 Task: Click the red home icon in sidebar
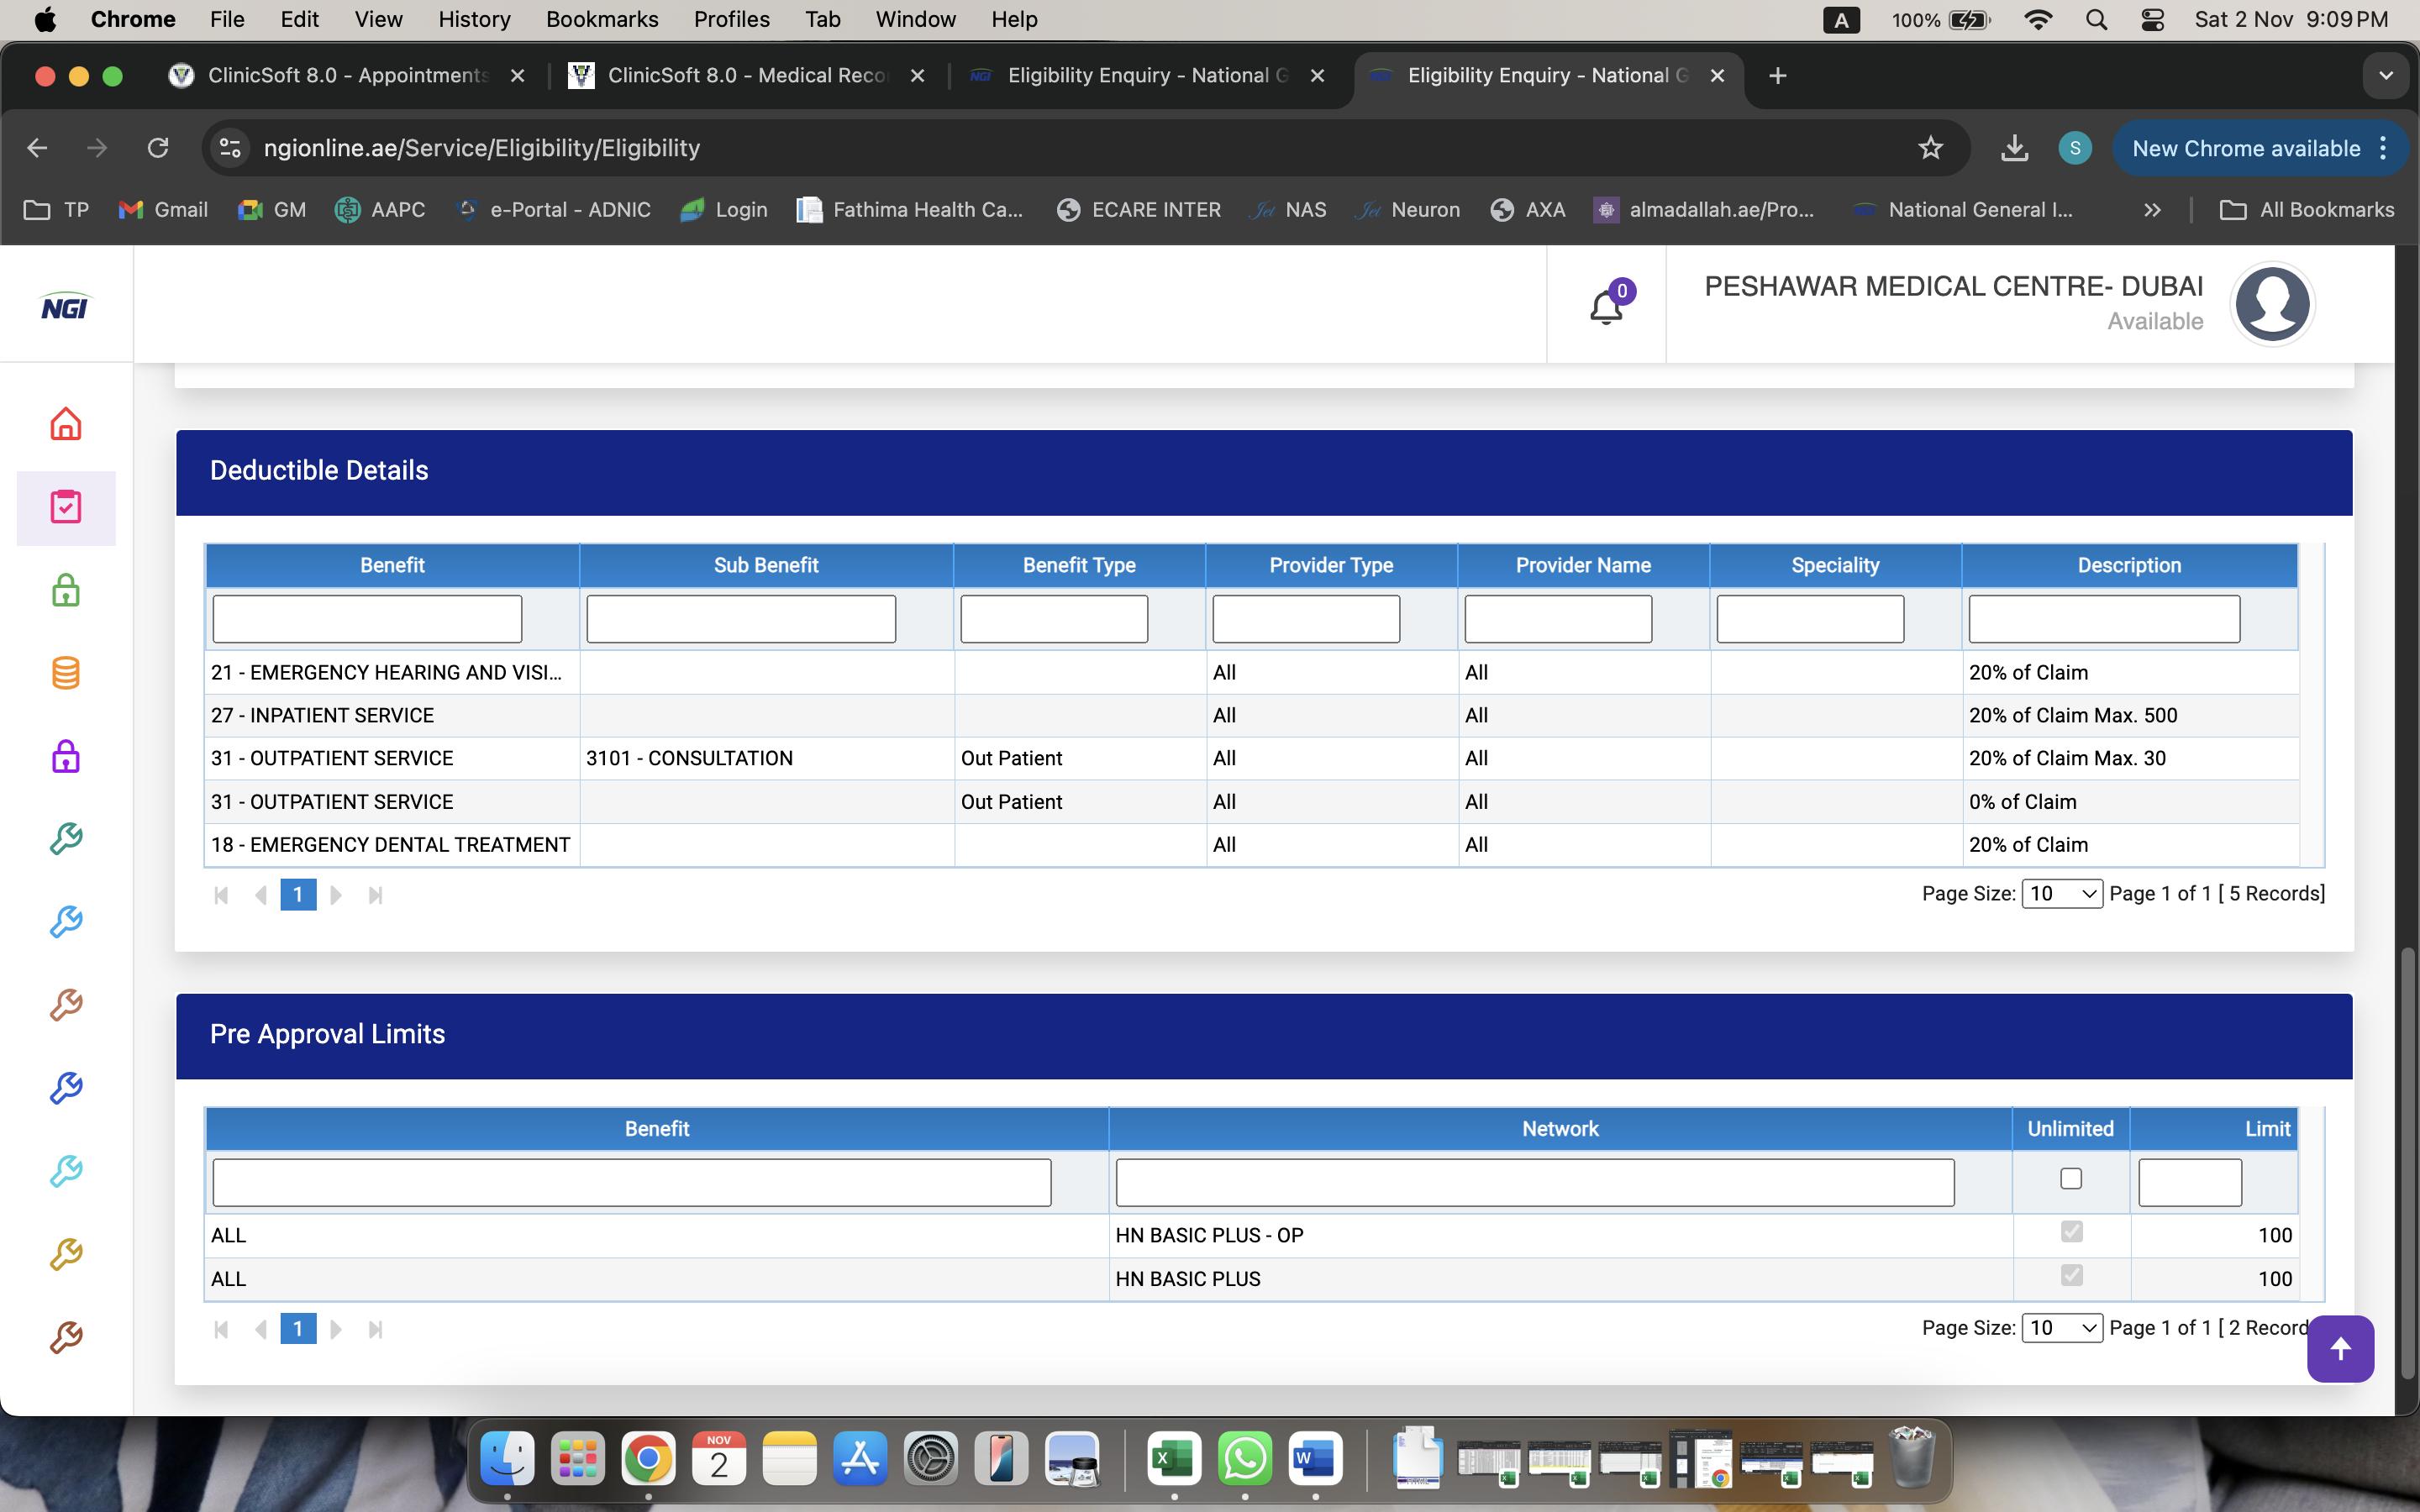[66, 424]
